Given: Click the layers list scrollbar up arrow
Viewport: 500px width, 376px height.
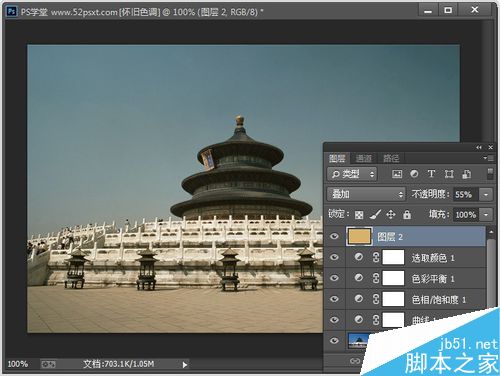Looking at the screenshot, I should tap(491, 231).
